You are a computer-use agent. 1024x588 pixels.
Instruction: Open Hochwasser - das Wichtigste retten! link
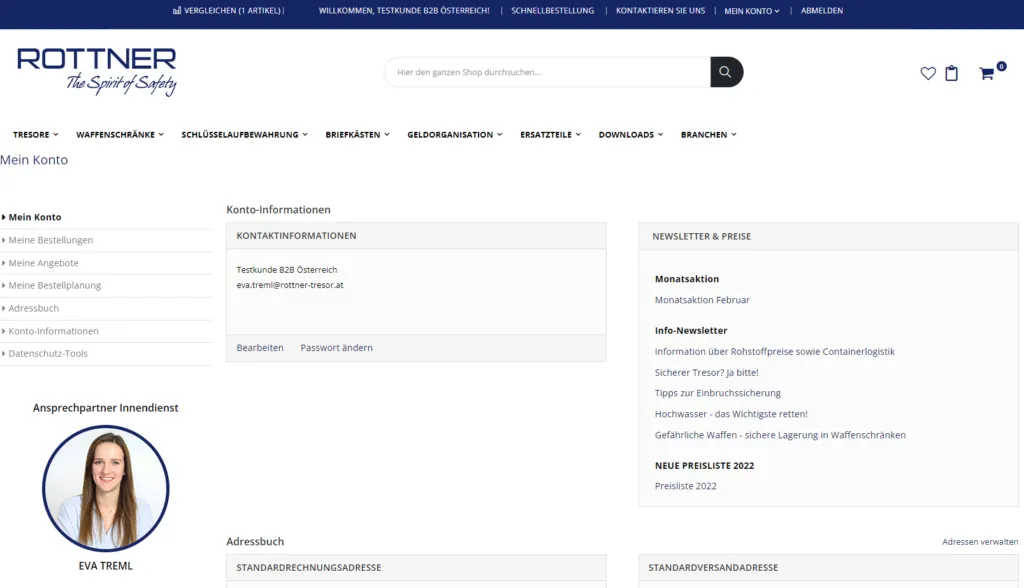[731, 414]
